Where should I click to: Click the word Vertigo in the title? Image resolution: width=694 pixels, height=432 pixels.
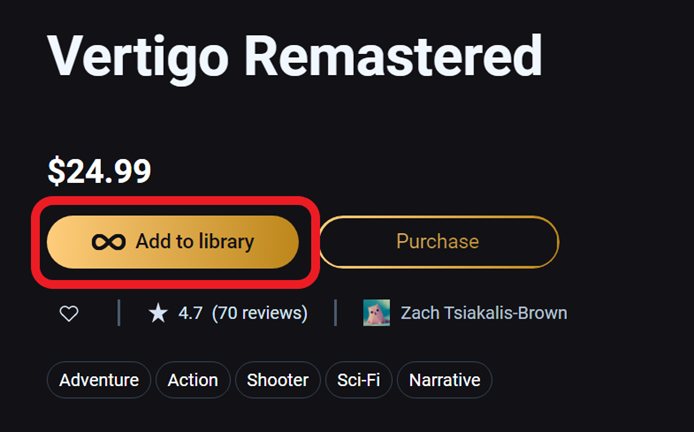click(x=138, y=58)
